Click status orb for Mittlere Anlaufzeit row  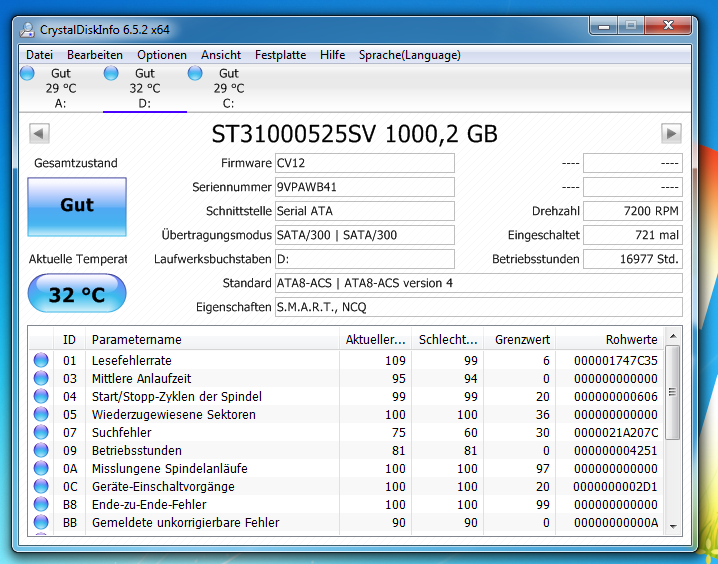(x=41, y=378)
